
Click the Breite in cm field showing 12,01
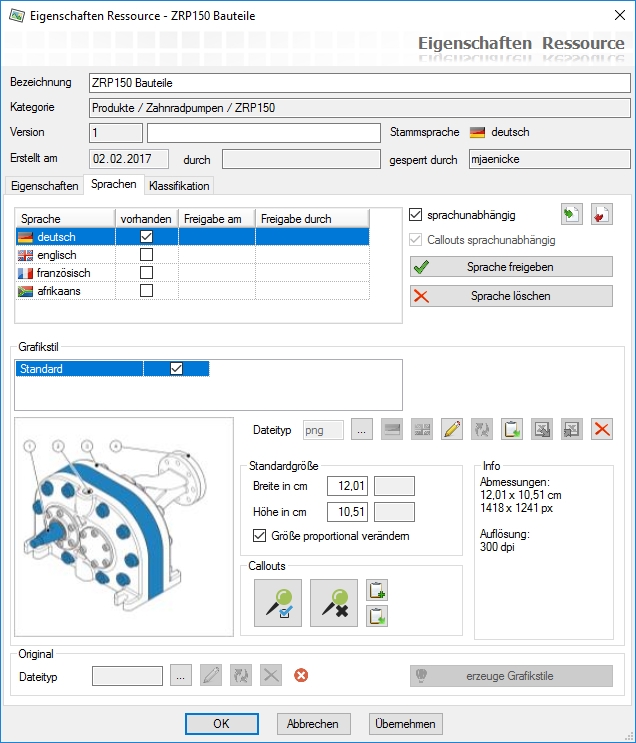point(347,486)
